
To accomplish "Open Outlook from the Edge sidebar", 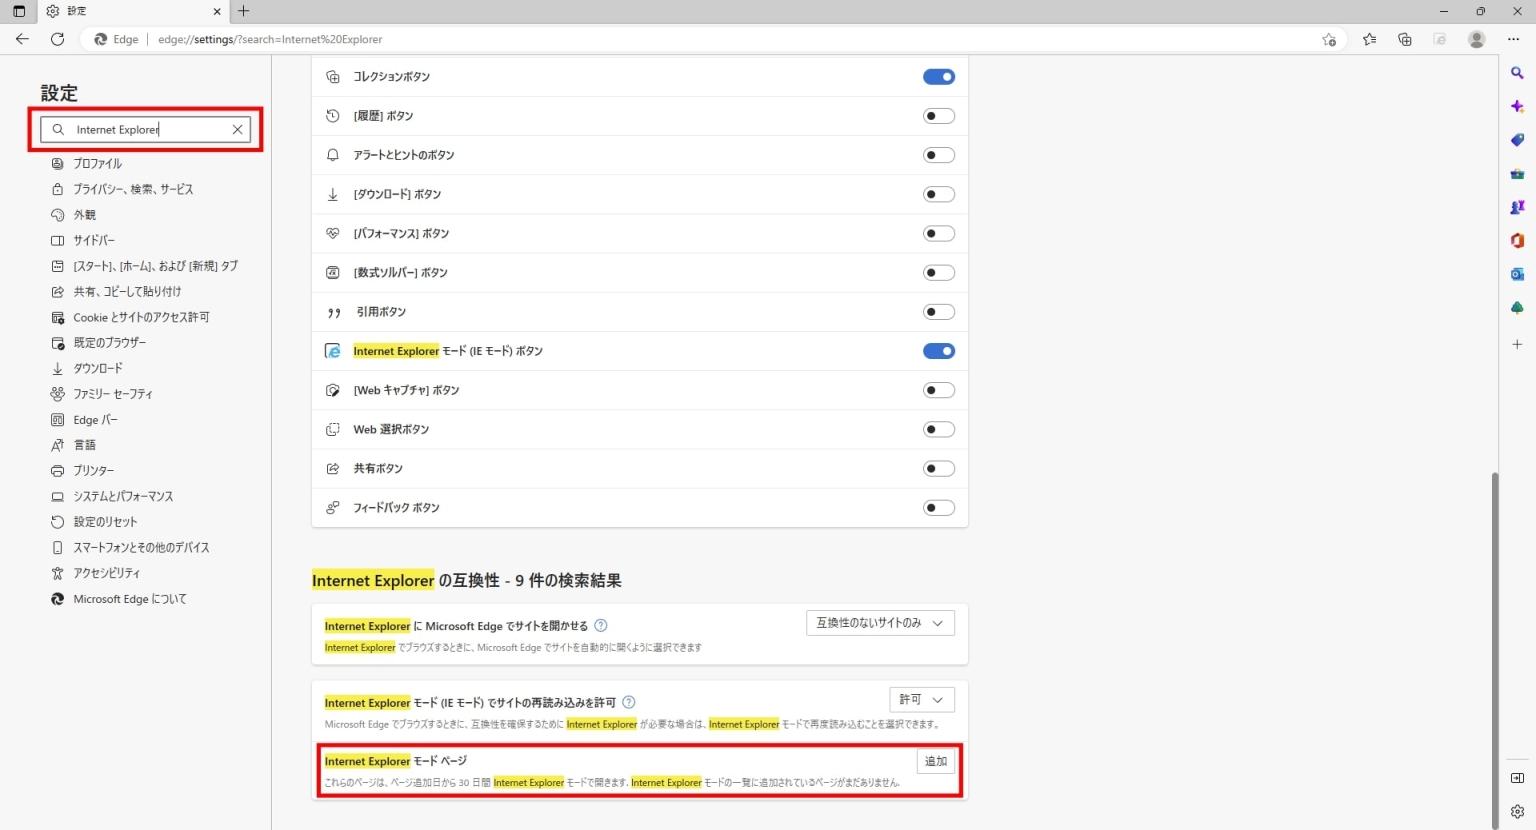I will click(x=1517, y=273).
